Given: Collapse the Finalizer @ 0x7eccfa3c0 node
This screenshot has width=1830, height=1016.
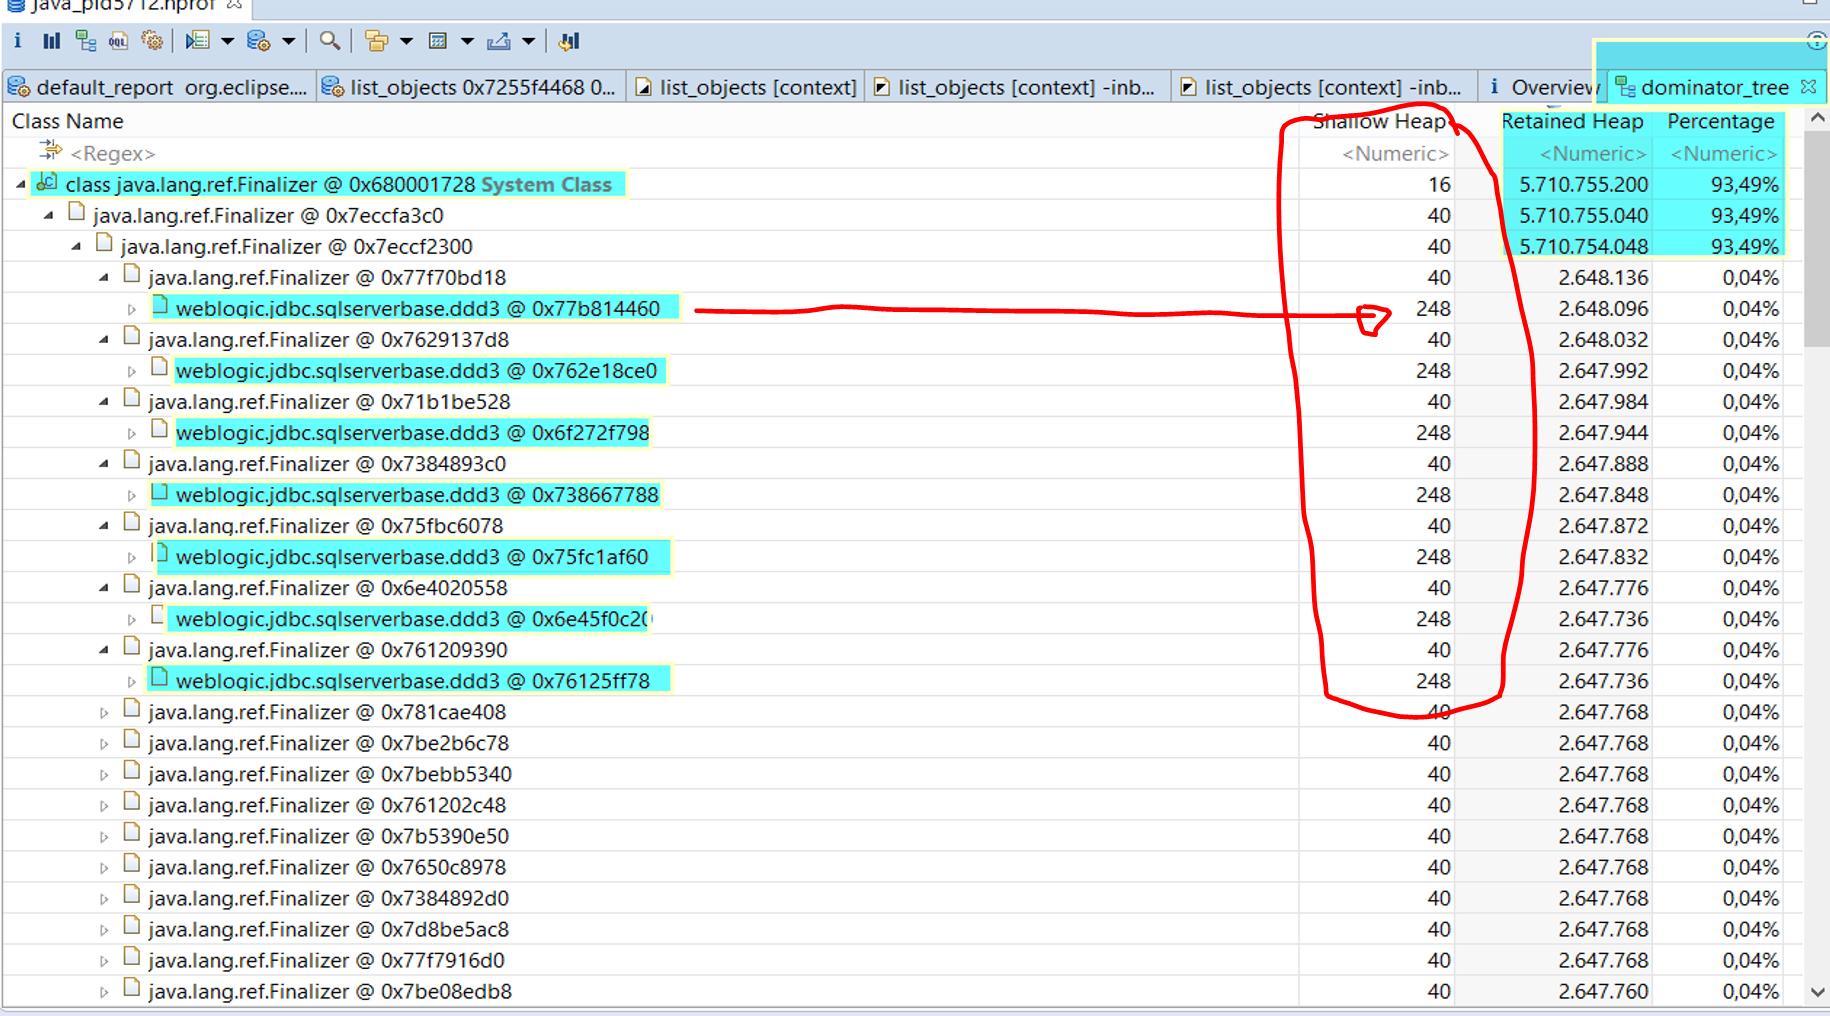Looking at the screenshot, I should pos(48,216).
